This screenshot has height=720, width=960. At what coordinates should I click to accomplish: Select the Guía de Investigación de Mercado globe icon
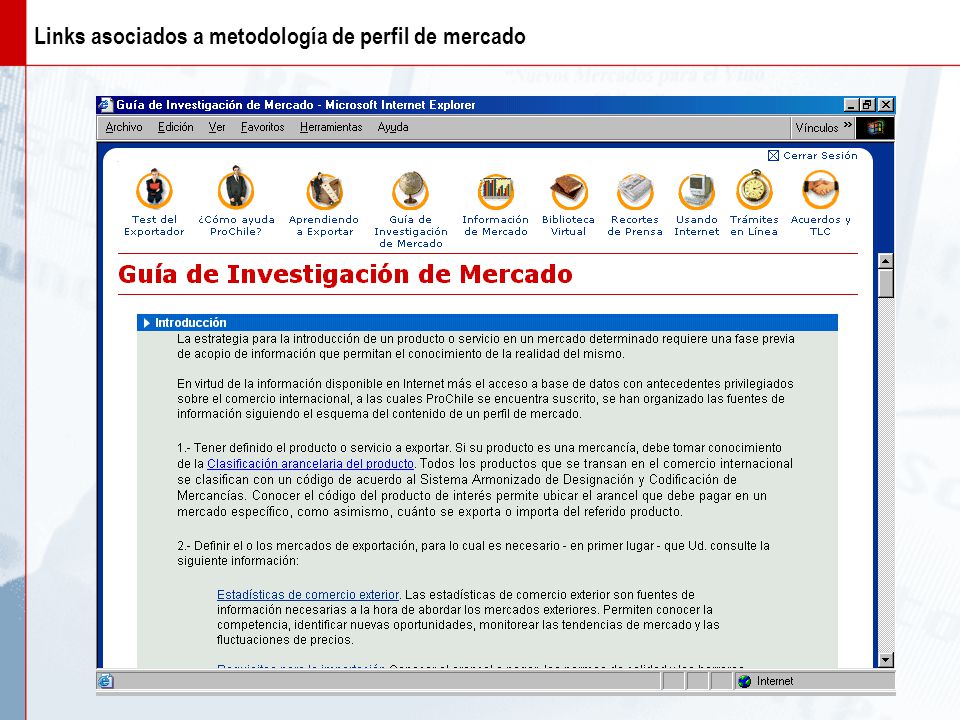pyautogui.click(x=410, y=190)
